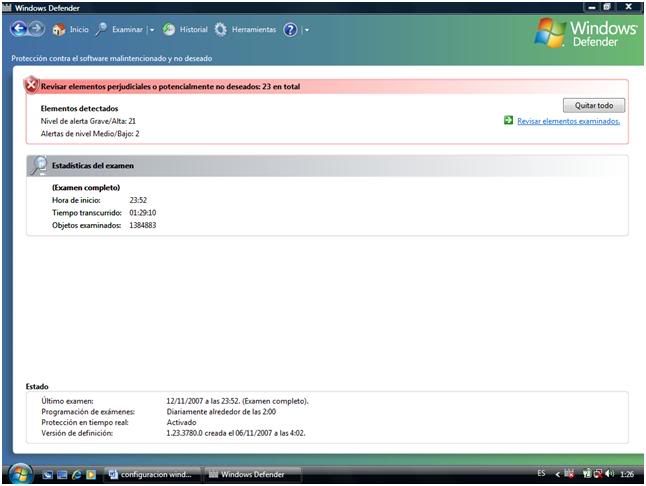Image resolution: width=646 pixels, height=486 pixels.
Task: Expand the help options dropdown arrow
Action: [x=307, y=30]
